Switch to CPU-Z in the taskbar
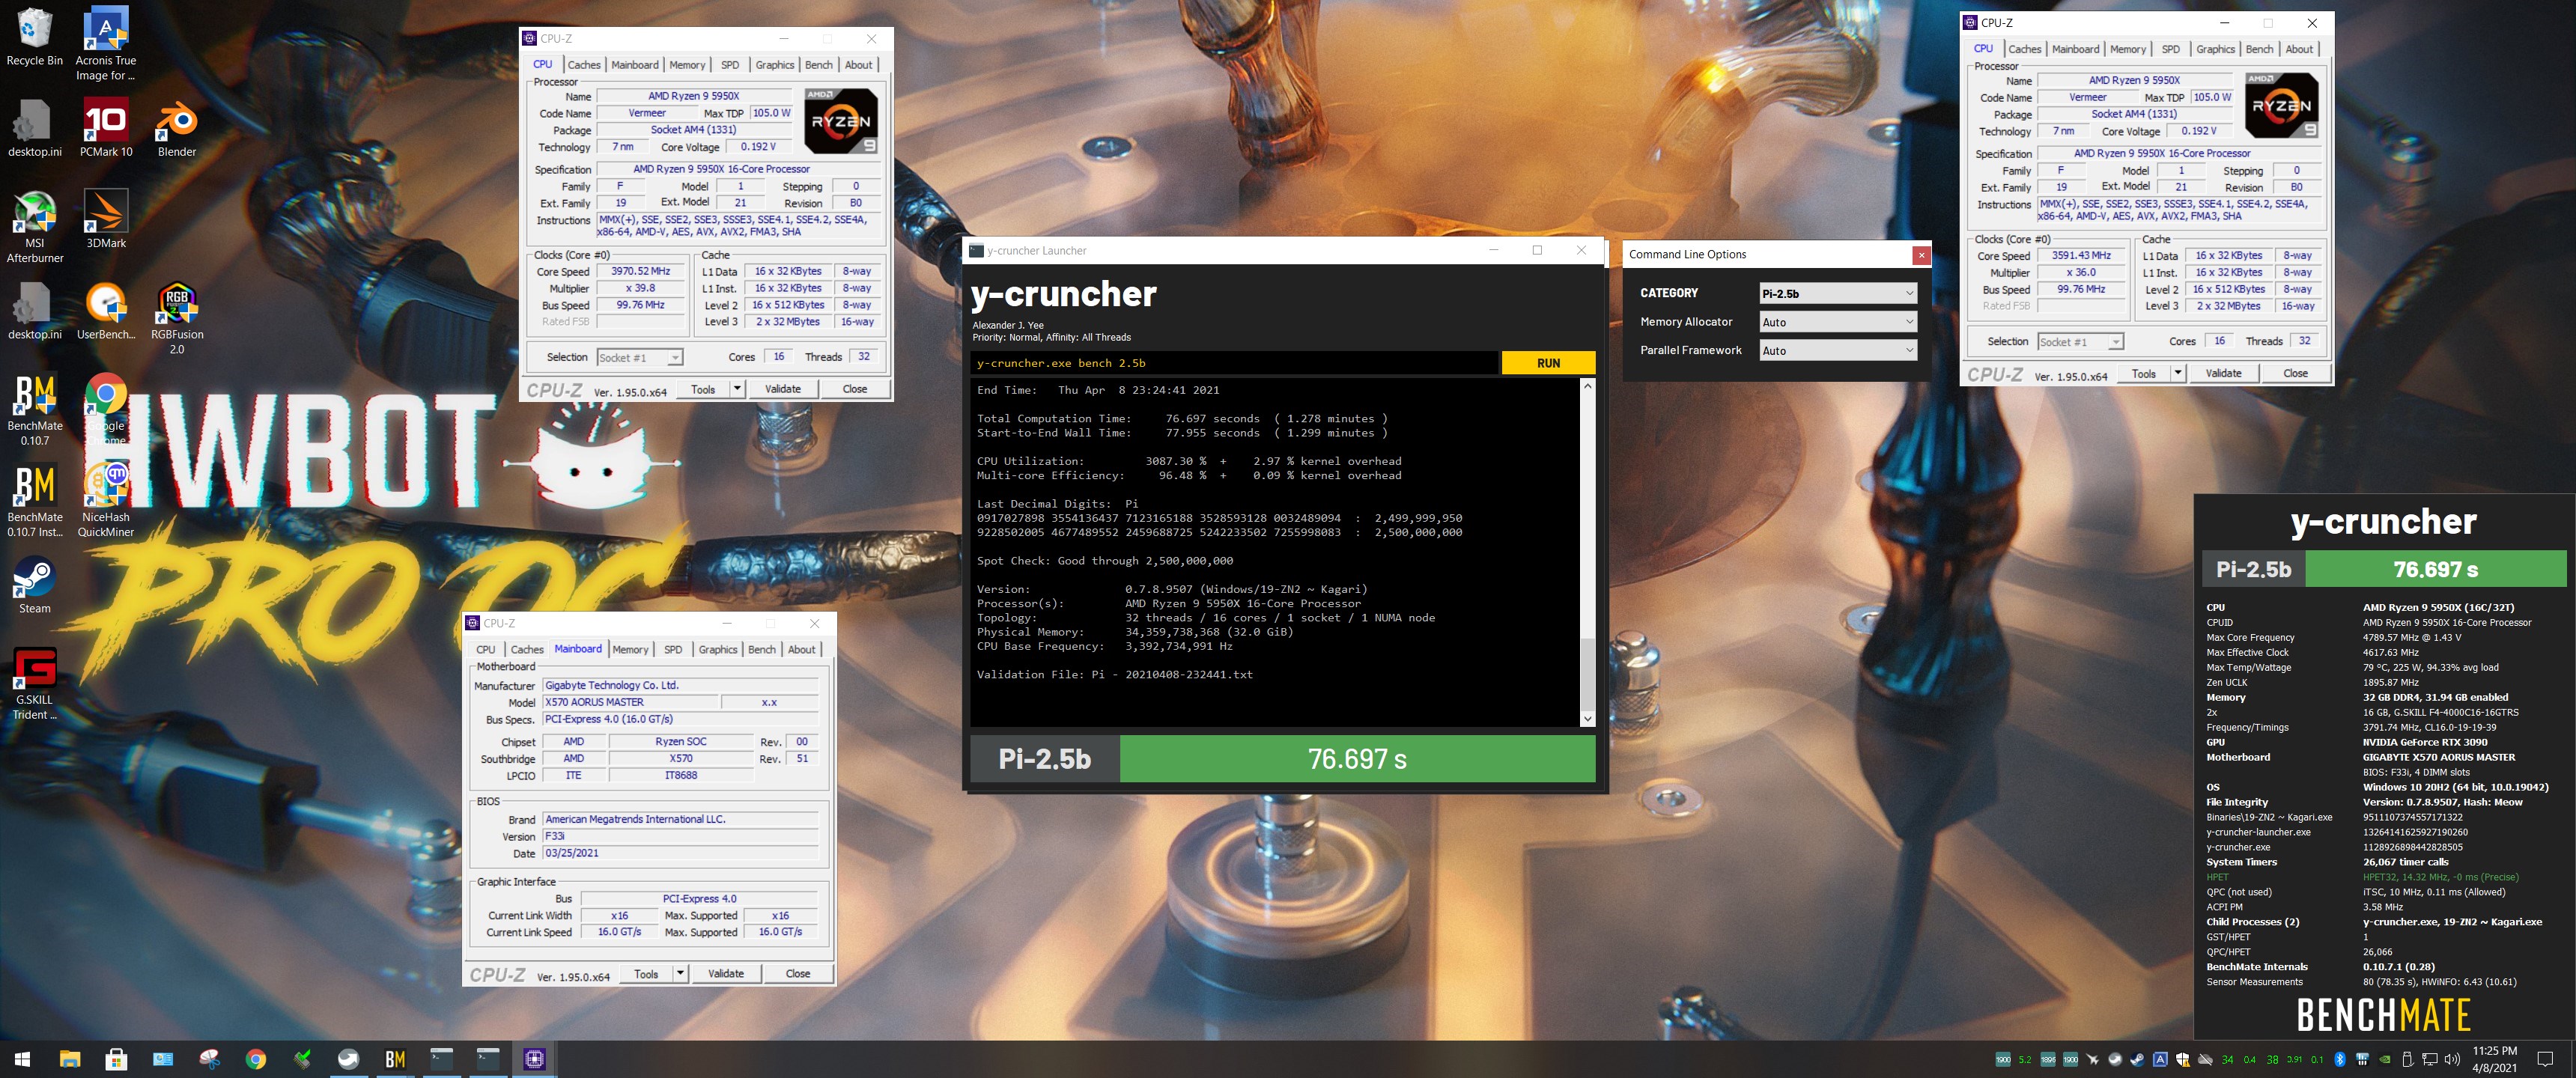 [534, 1059]
